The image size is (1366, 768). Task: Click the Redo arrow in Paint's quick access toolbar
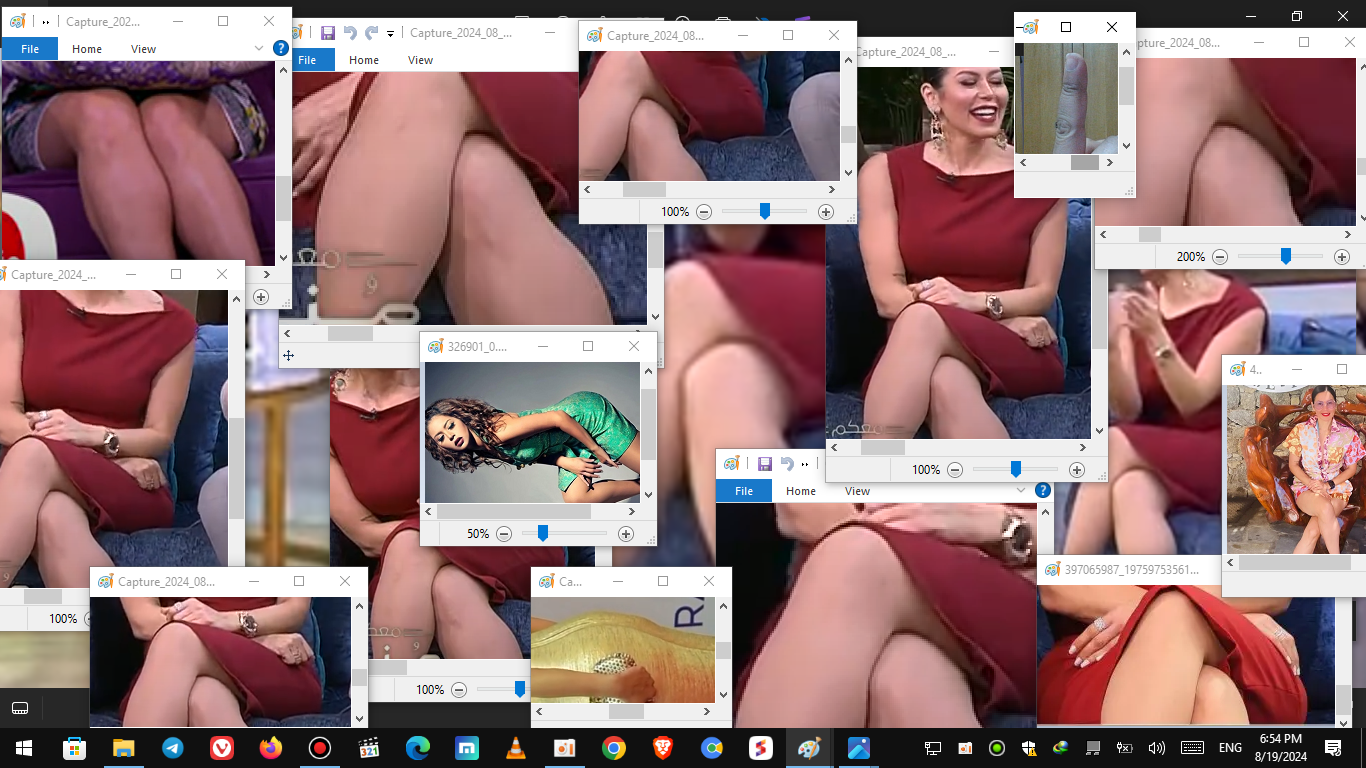(371, 33)
